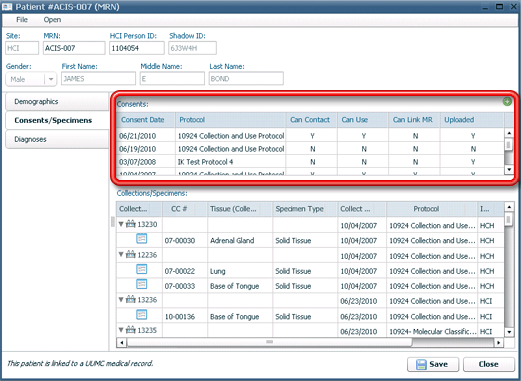The image size is (521, 381).
Task: Sort consents by Consent Date header
Action: tap(146, 120)
